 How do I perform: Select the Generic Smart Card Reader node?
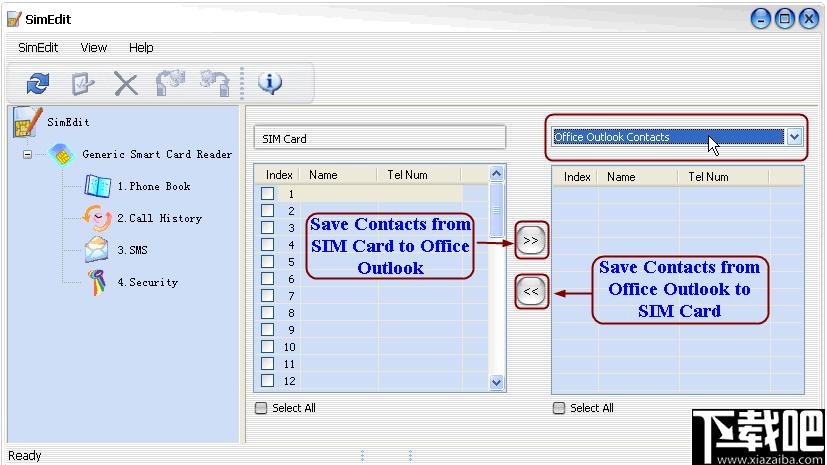tap(157, 154)
